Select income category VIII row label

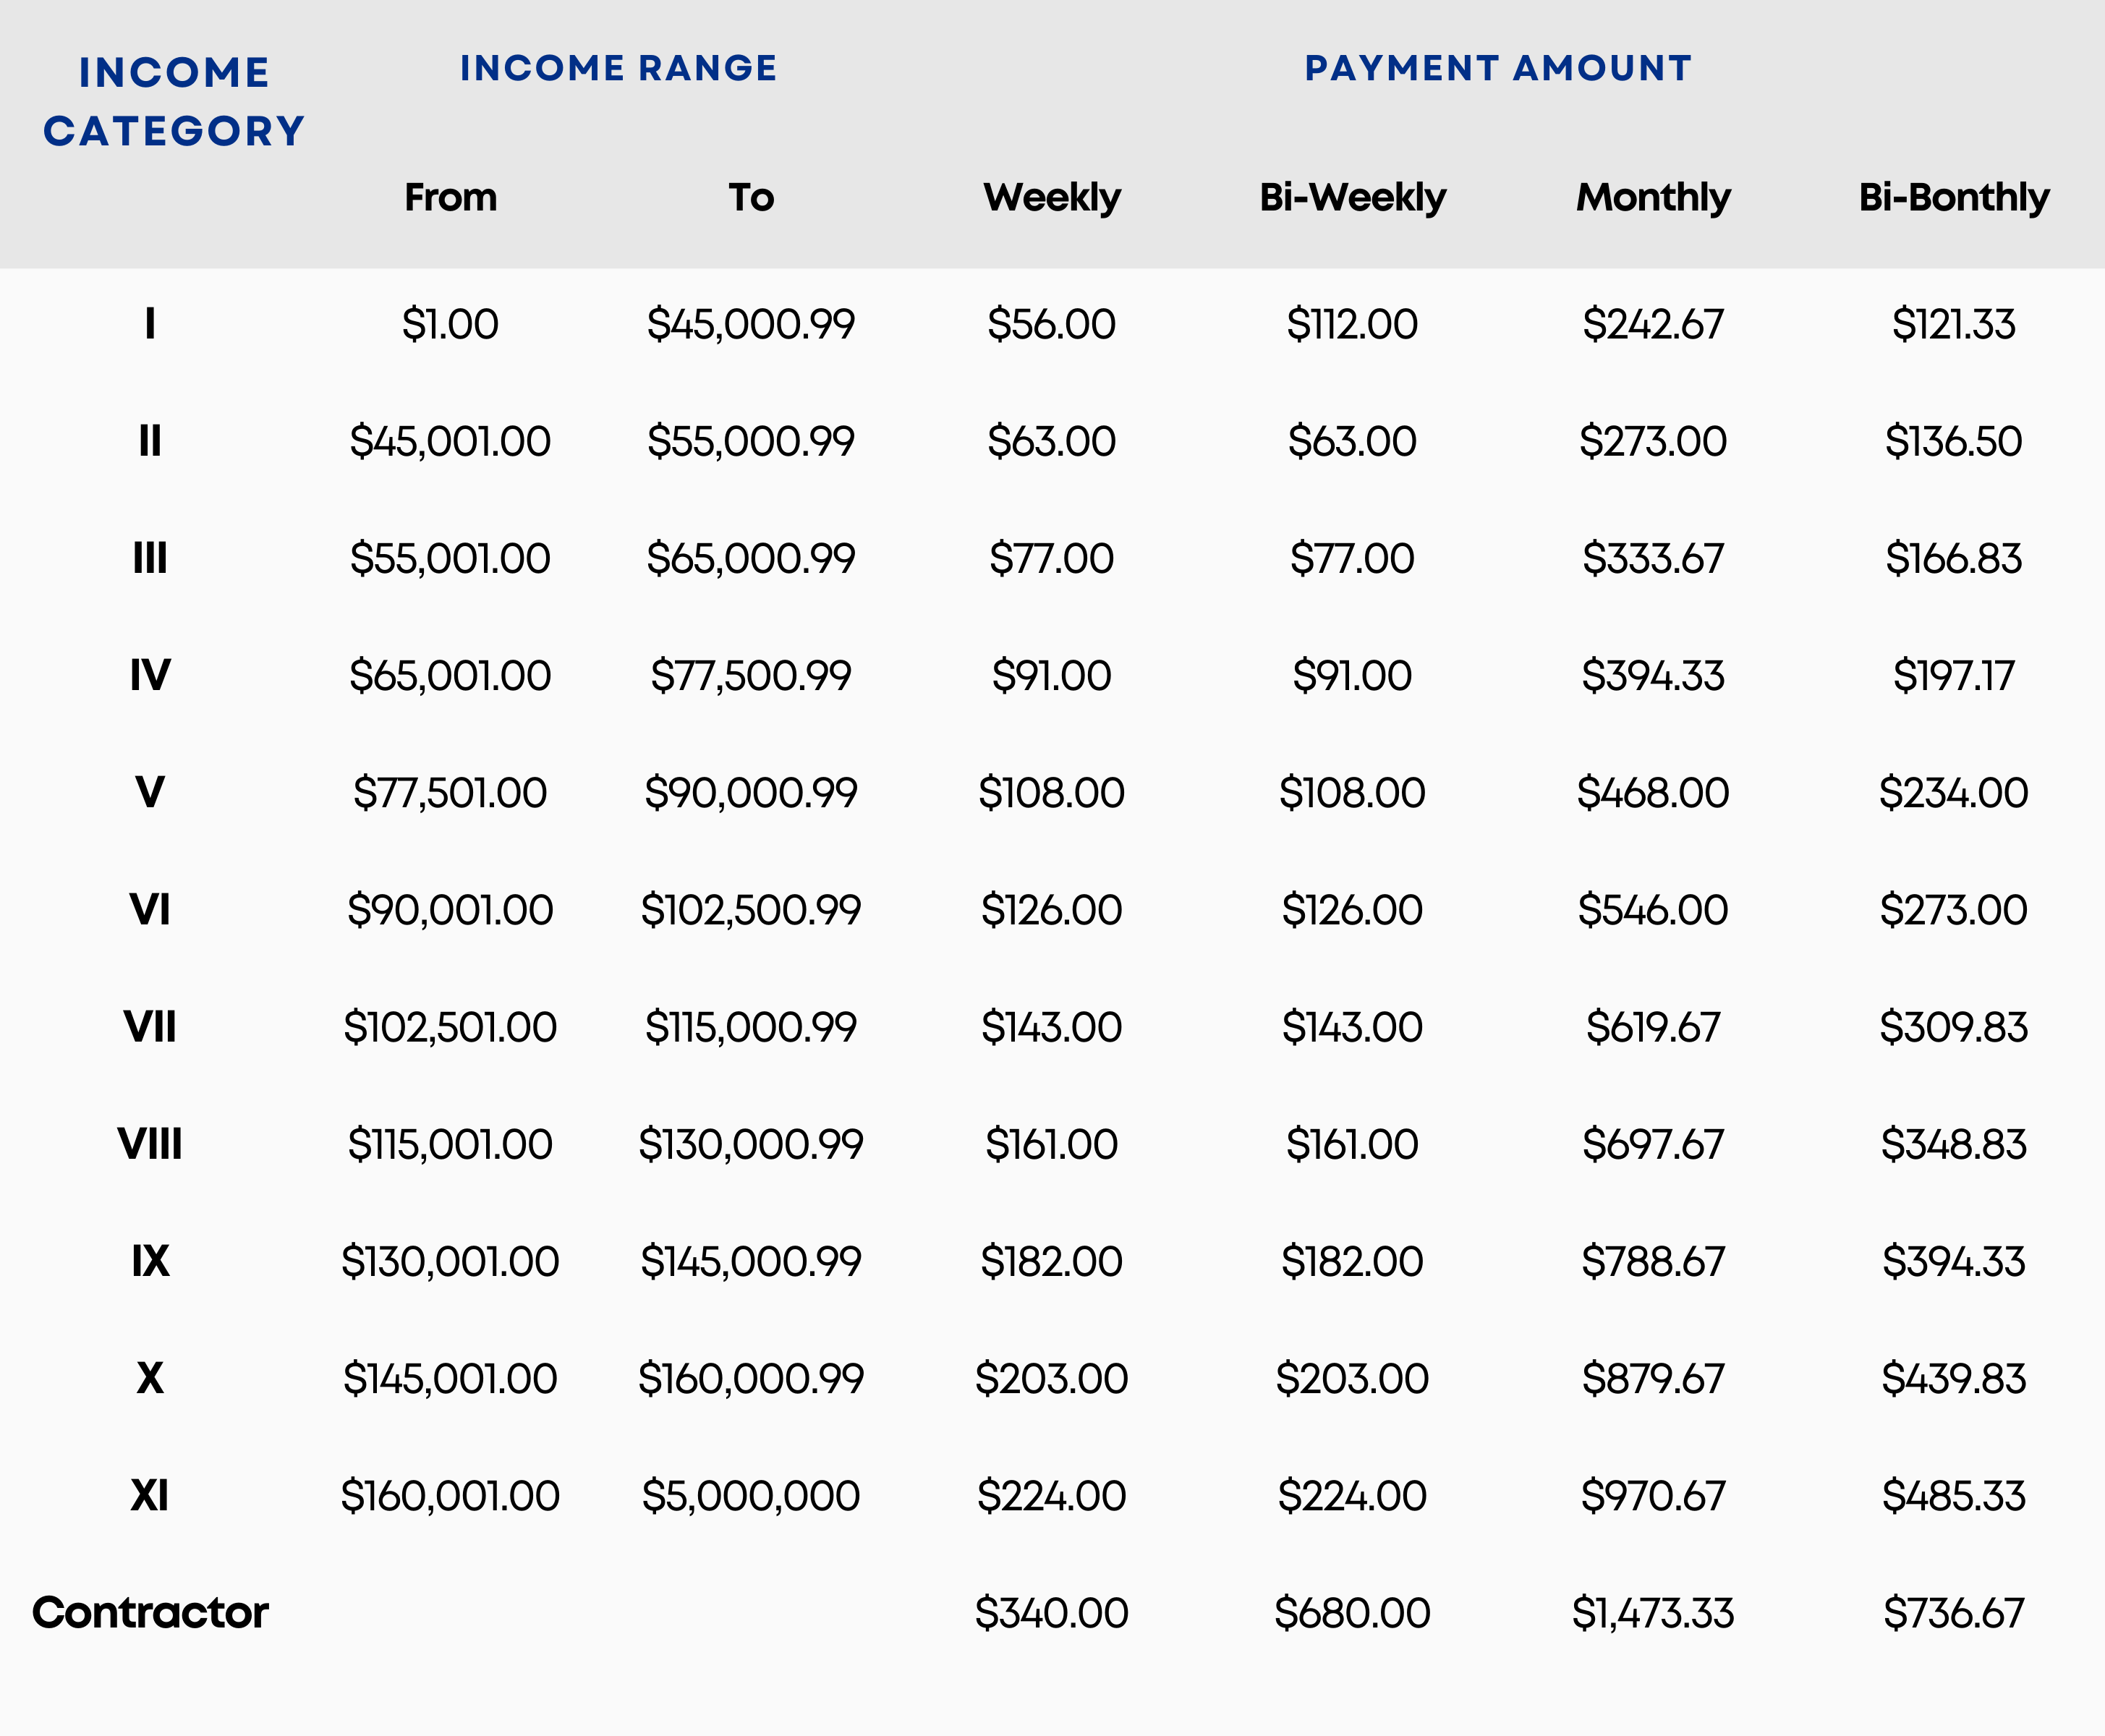pyautogui.click(x=150, y=1144)
